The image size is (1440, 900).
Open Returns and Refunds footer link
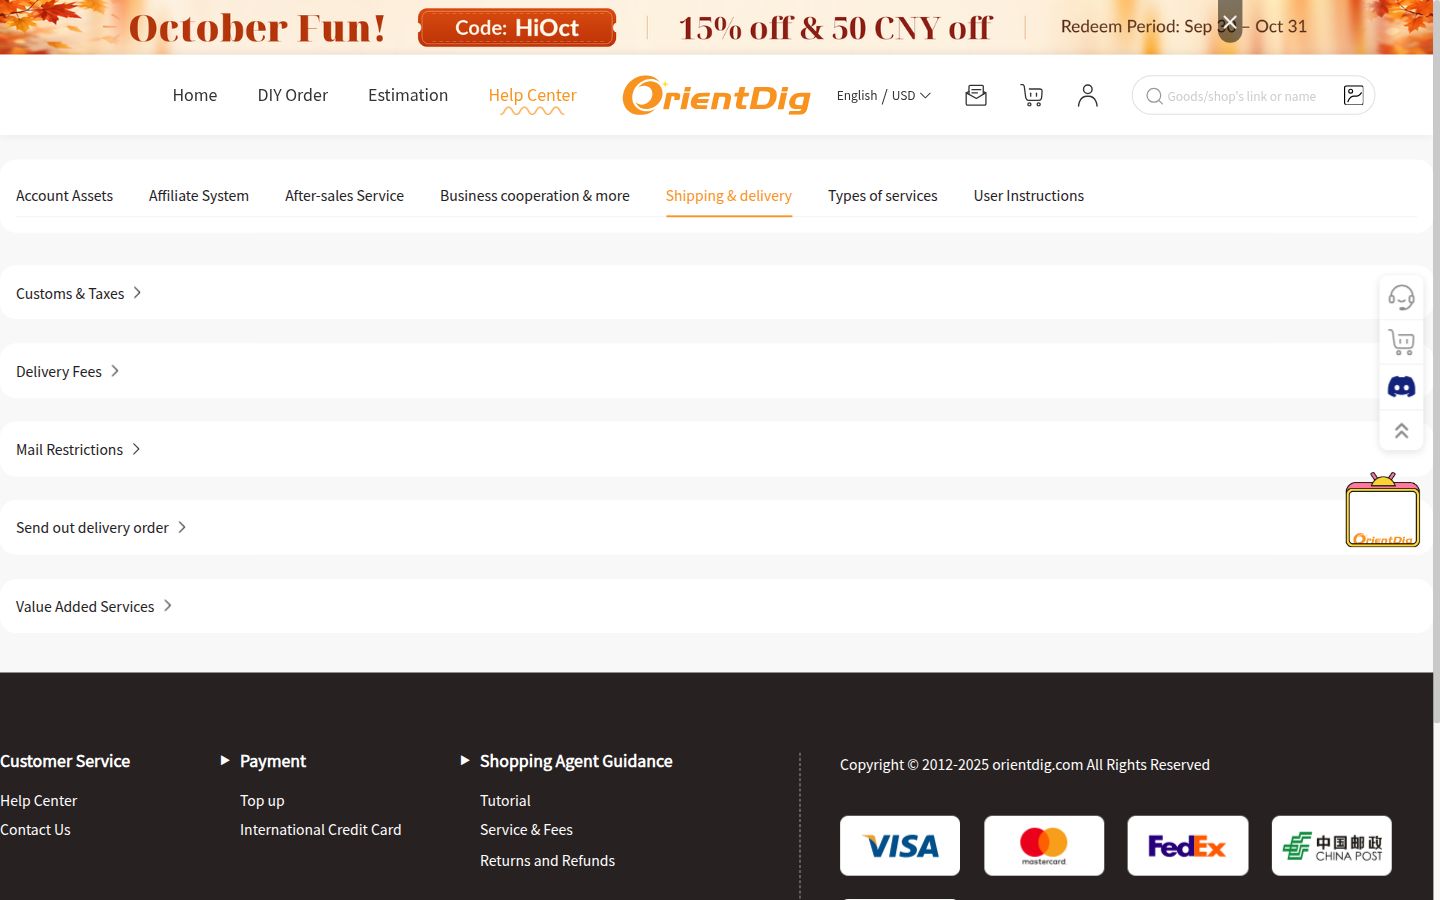(x=547, y=861)
